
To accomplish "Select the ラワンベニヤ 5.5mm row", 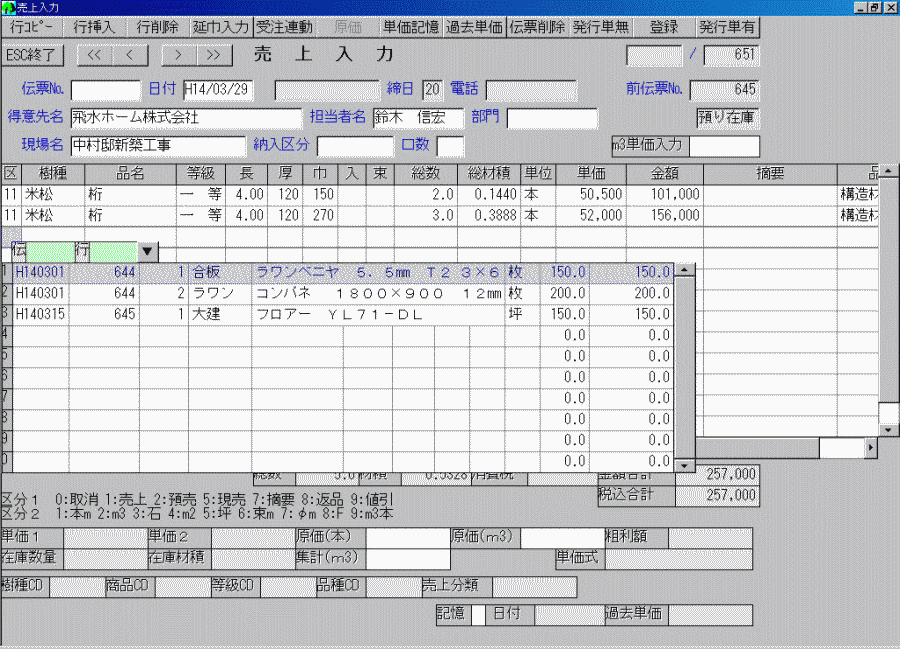I will tap(343, 273).
